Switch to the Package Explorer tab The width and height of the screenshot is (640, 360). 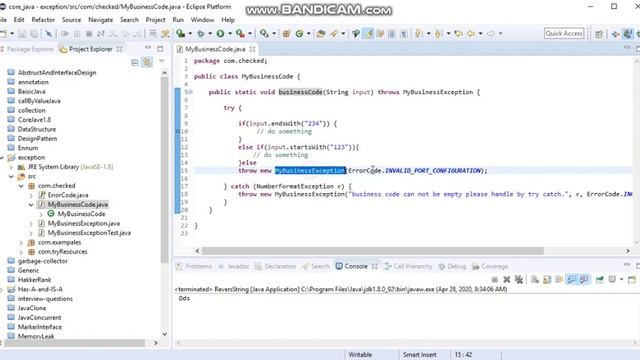(x=27, y=49)
